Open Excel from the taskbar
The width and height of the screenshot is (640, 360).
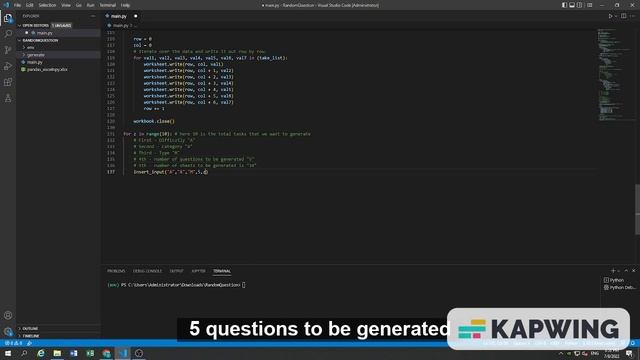point(90,353)
